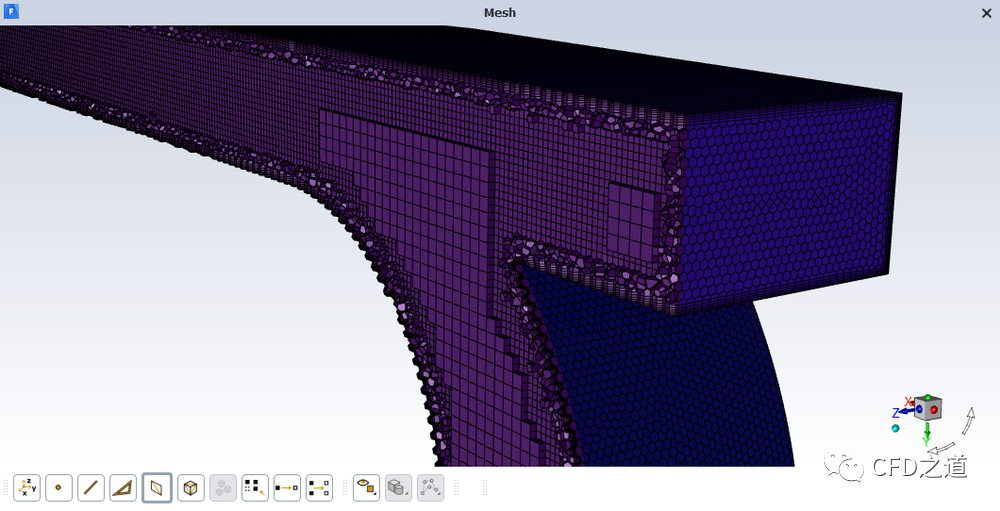
Task: Click the Fluent app icon in title bar
Action: [12, 12]
